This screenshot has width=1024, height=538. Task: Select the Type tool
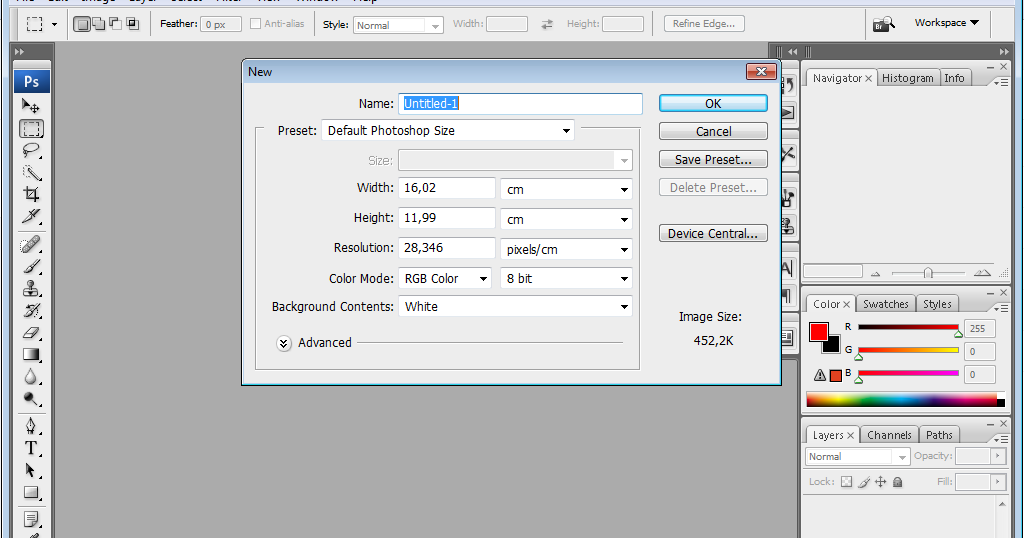pos(31,449)
